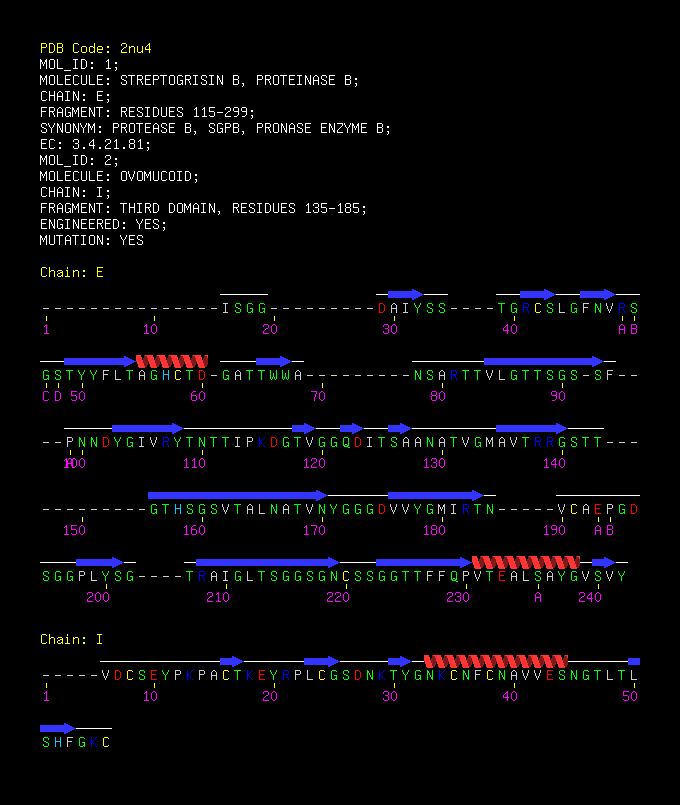680x805 pixels.
Task: Select the 'ENGINEERED: YES;' line
Action: click(x=103, y=224)
